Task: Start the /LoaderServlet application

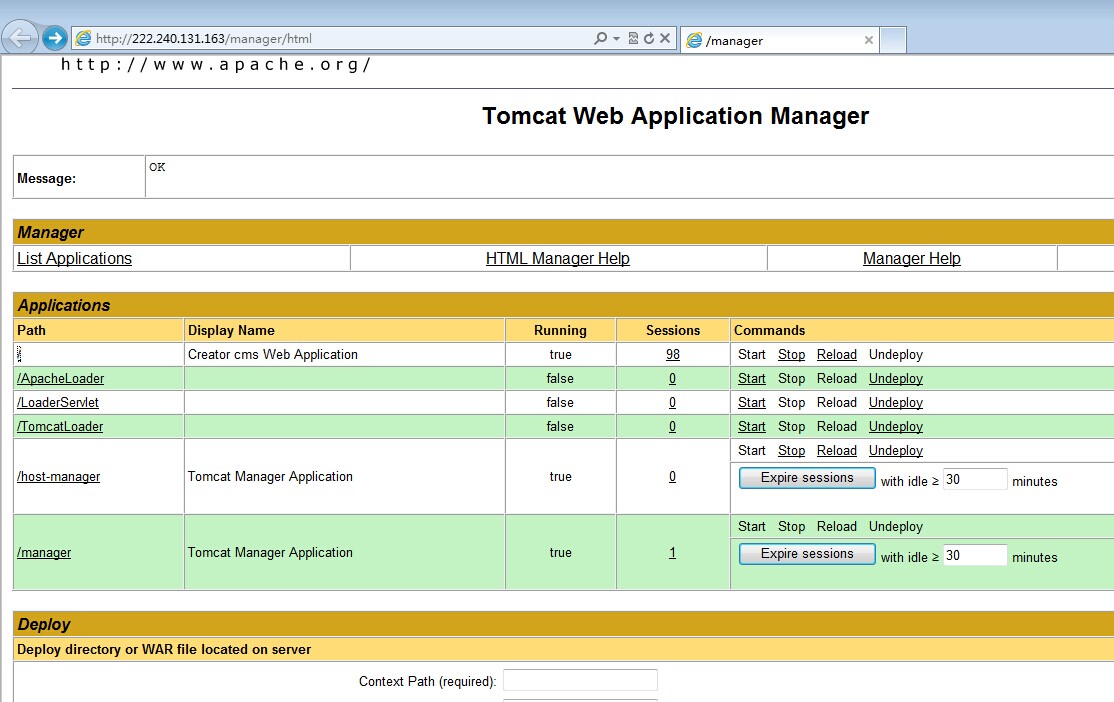Action: pos(752,402)
